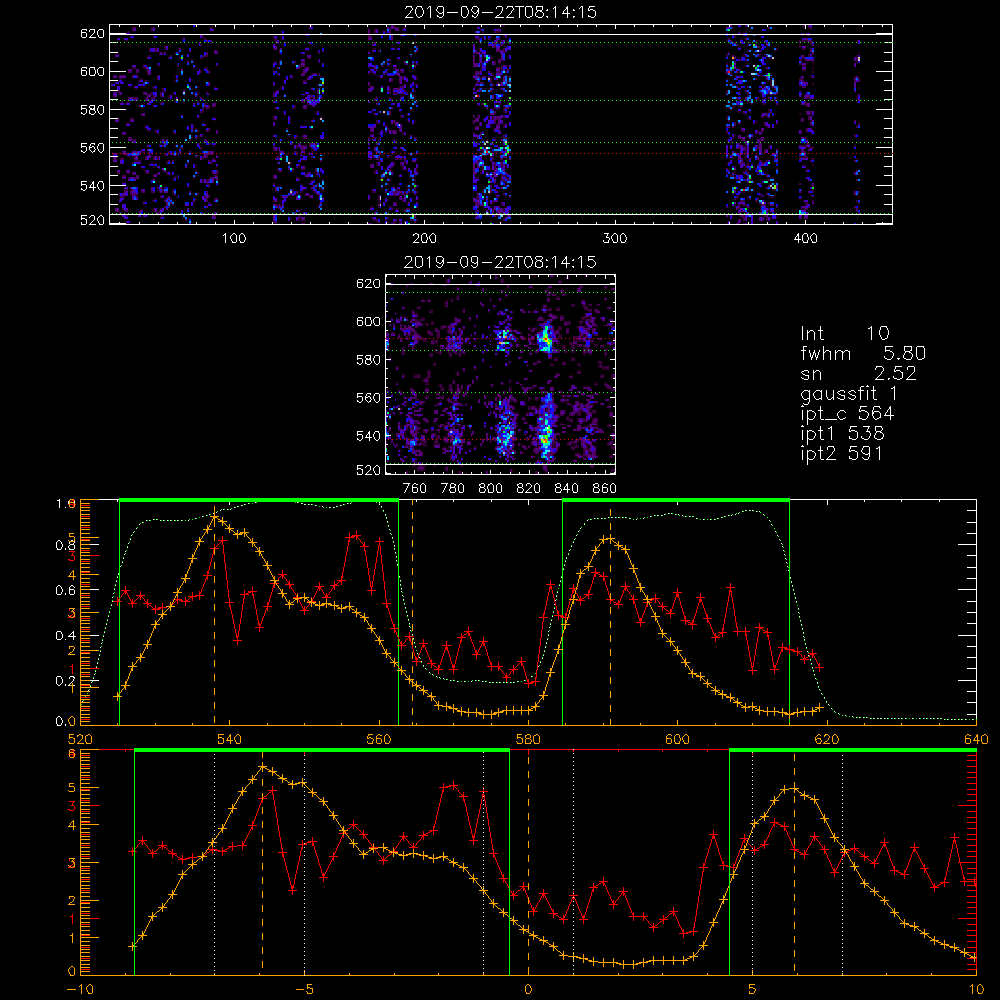This screenshot has width=1000, height=1000.
Task: Click the timestamp title above the top spectrogram
Action: click(501, 12)
